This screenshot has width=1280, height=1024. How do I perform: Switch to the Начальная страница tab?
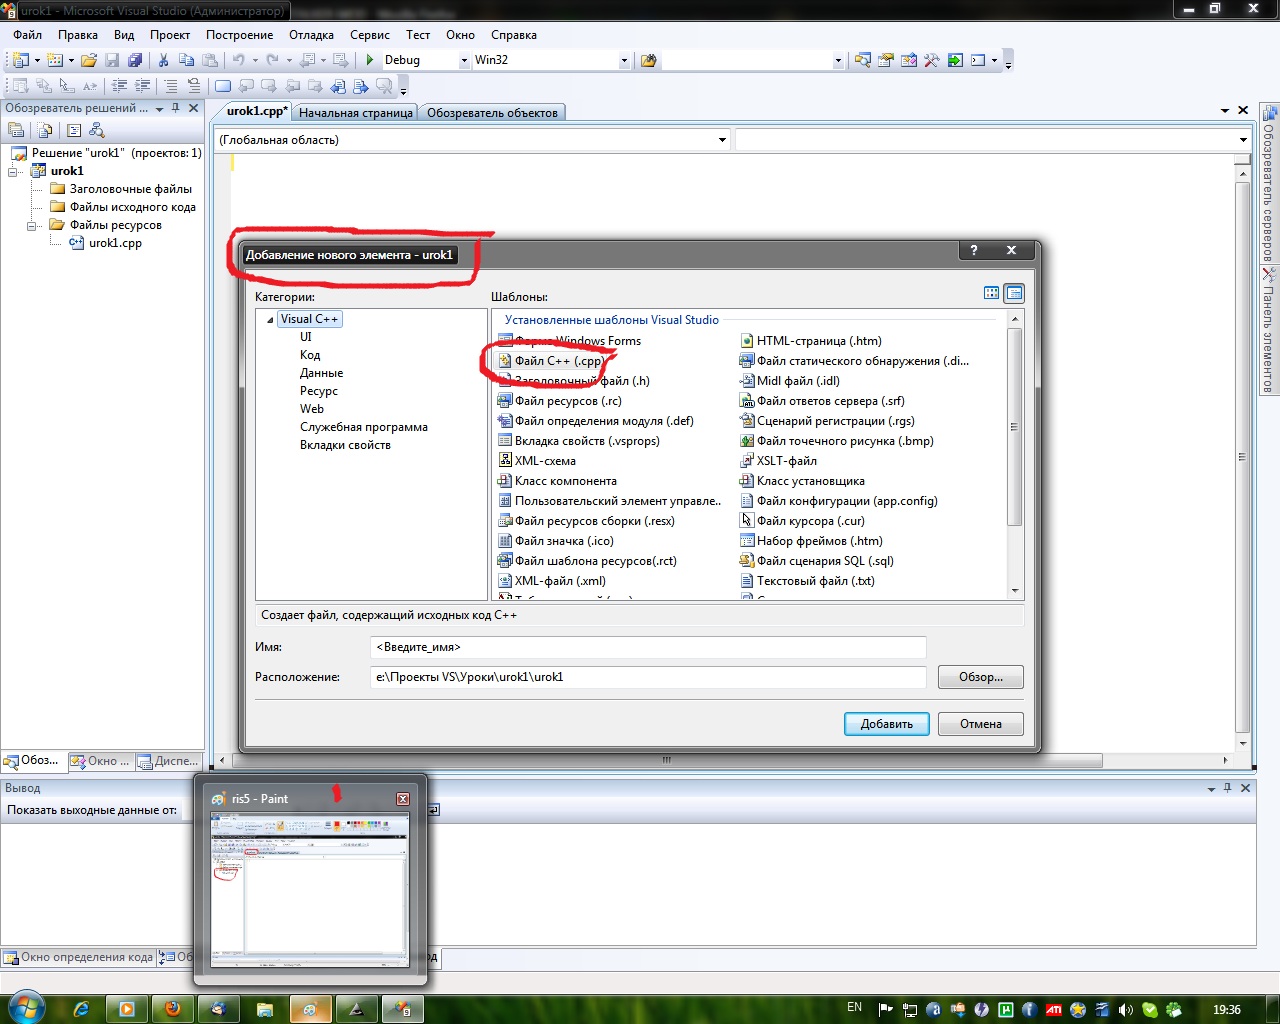pyautogui.click(x=355, y=112)
